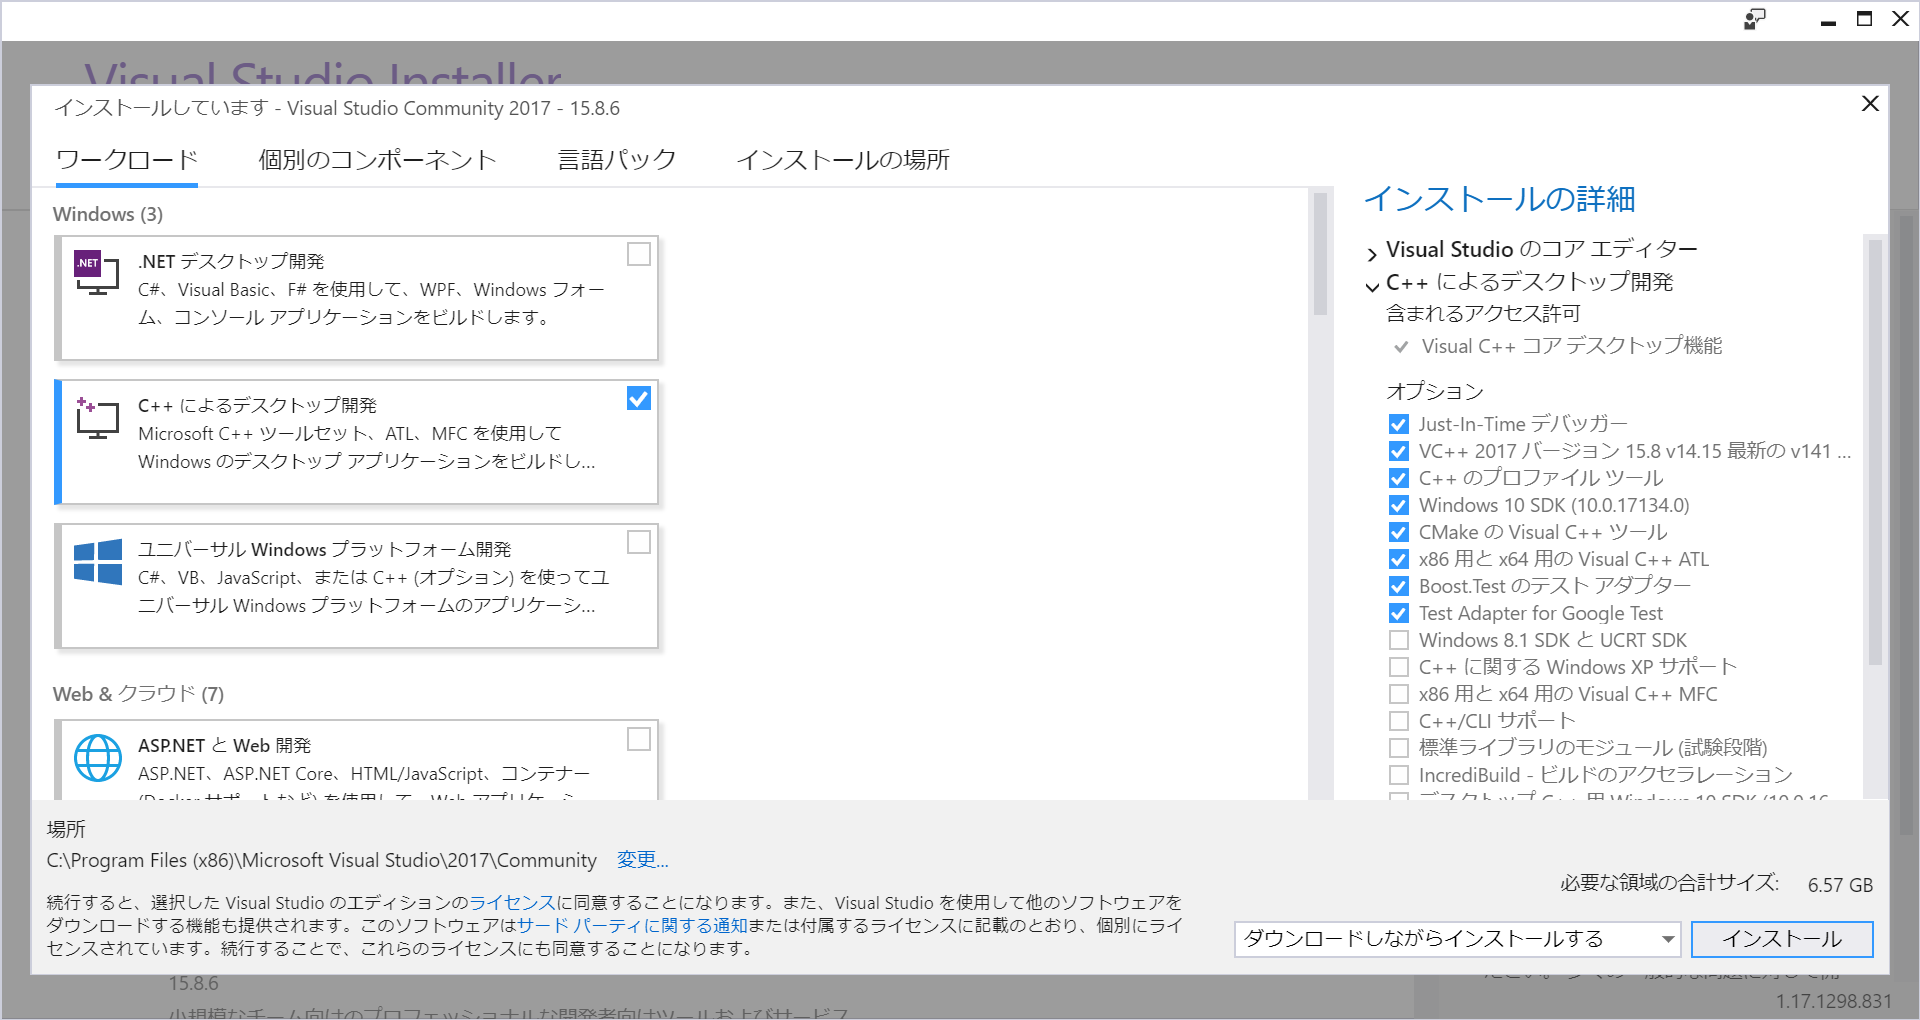Click the 変更... link to change location
Image resolution: width=1920 pixels, height=1020 pixels.
642,860
